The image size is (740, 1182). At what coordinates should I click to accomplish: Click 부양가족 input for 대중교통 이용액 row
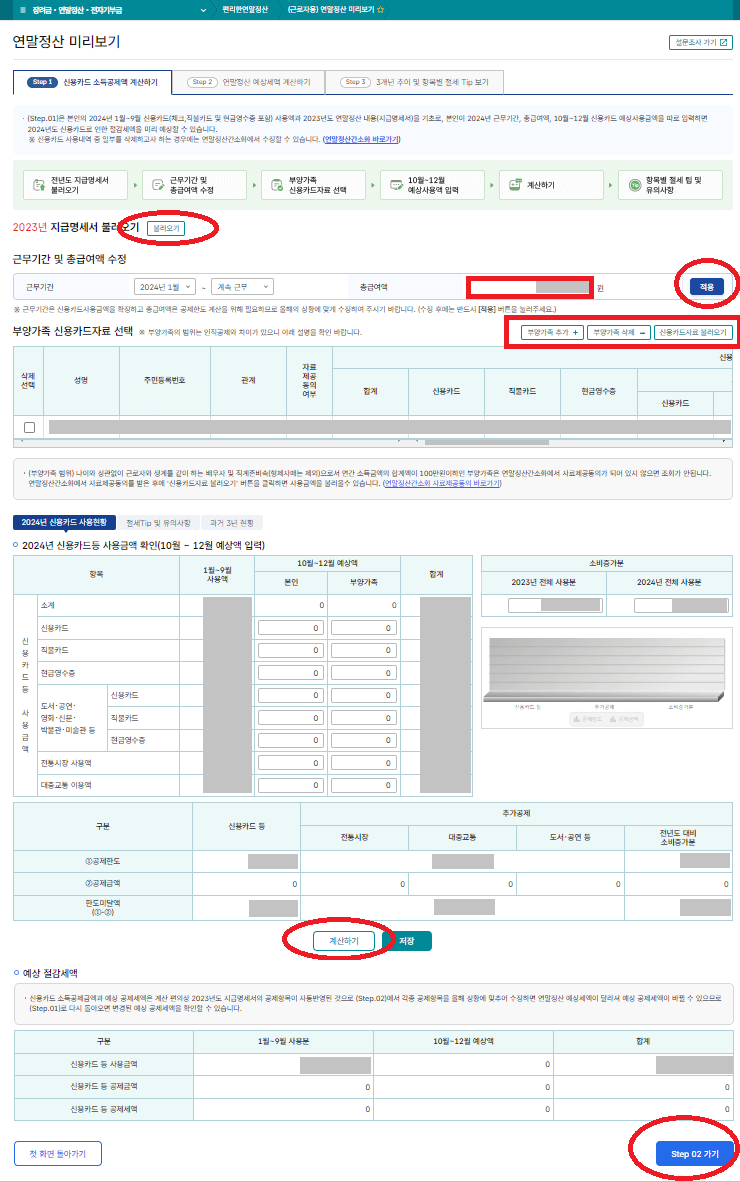(364, 785)
